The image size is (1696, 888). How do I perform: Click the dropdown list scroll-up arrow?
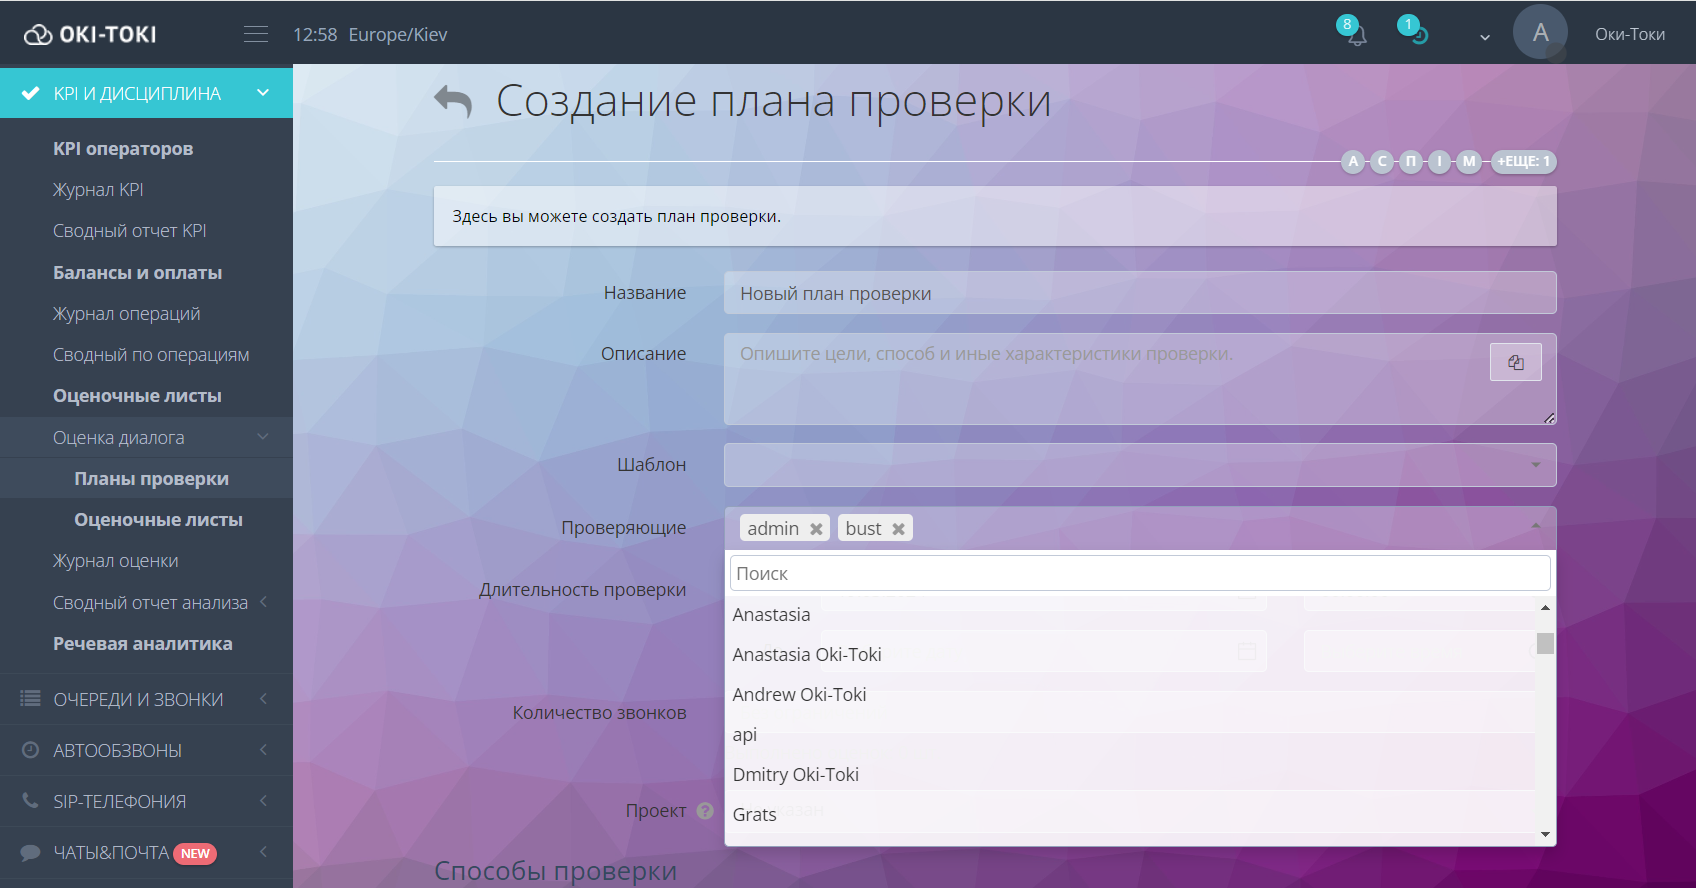[x=1545, y=607]
